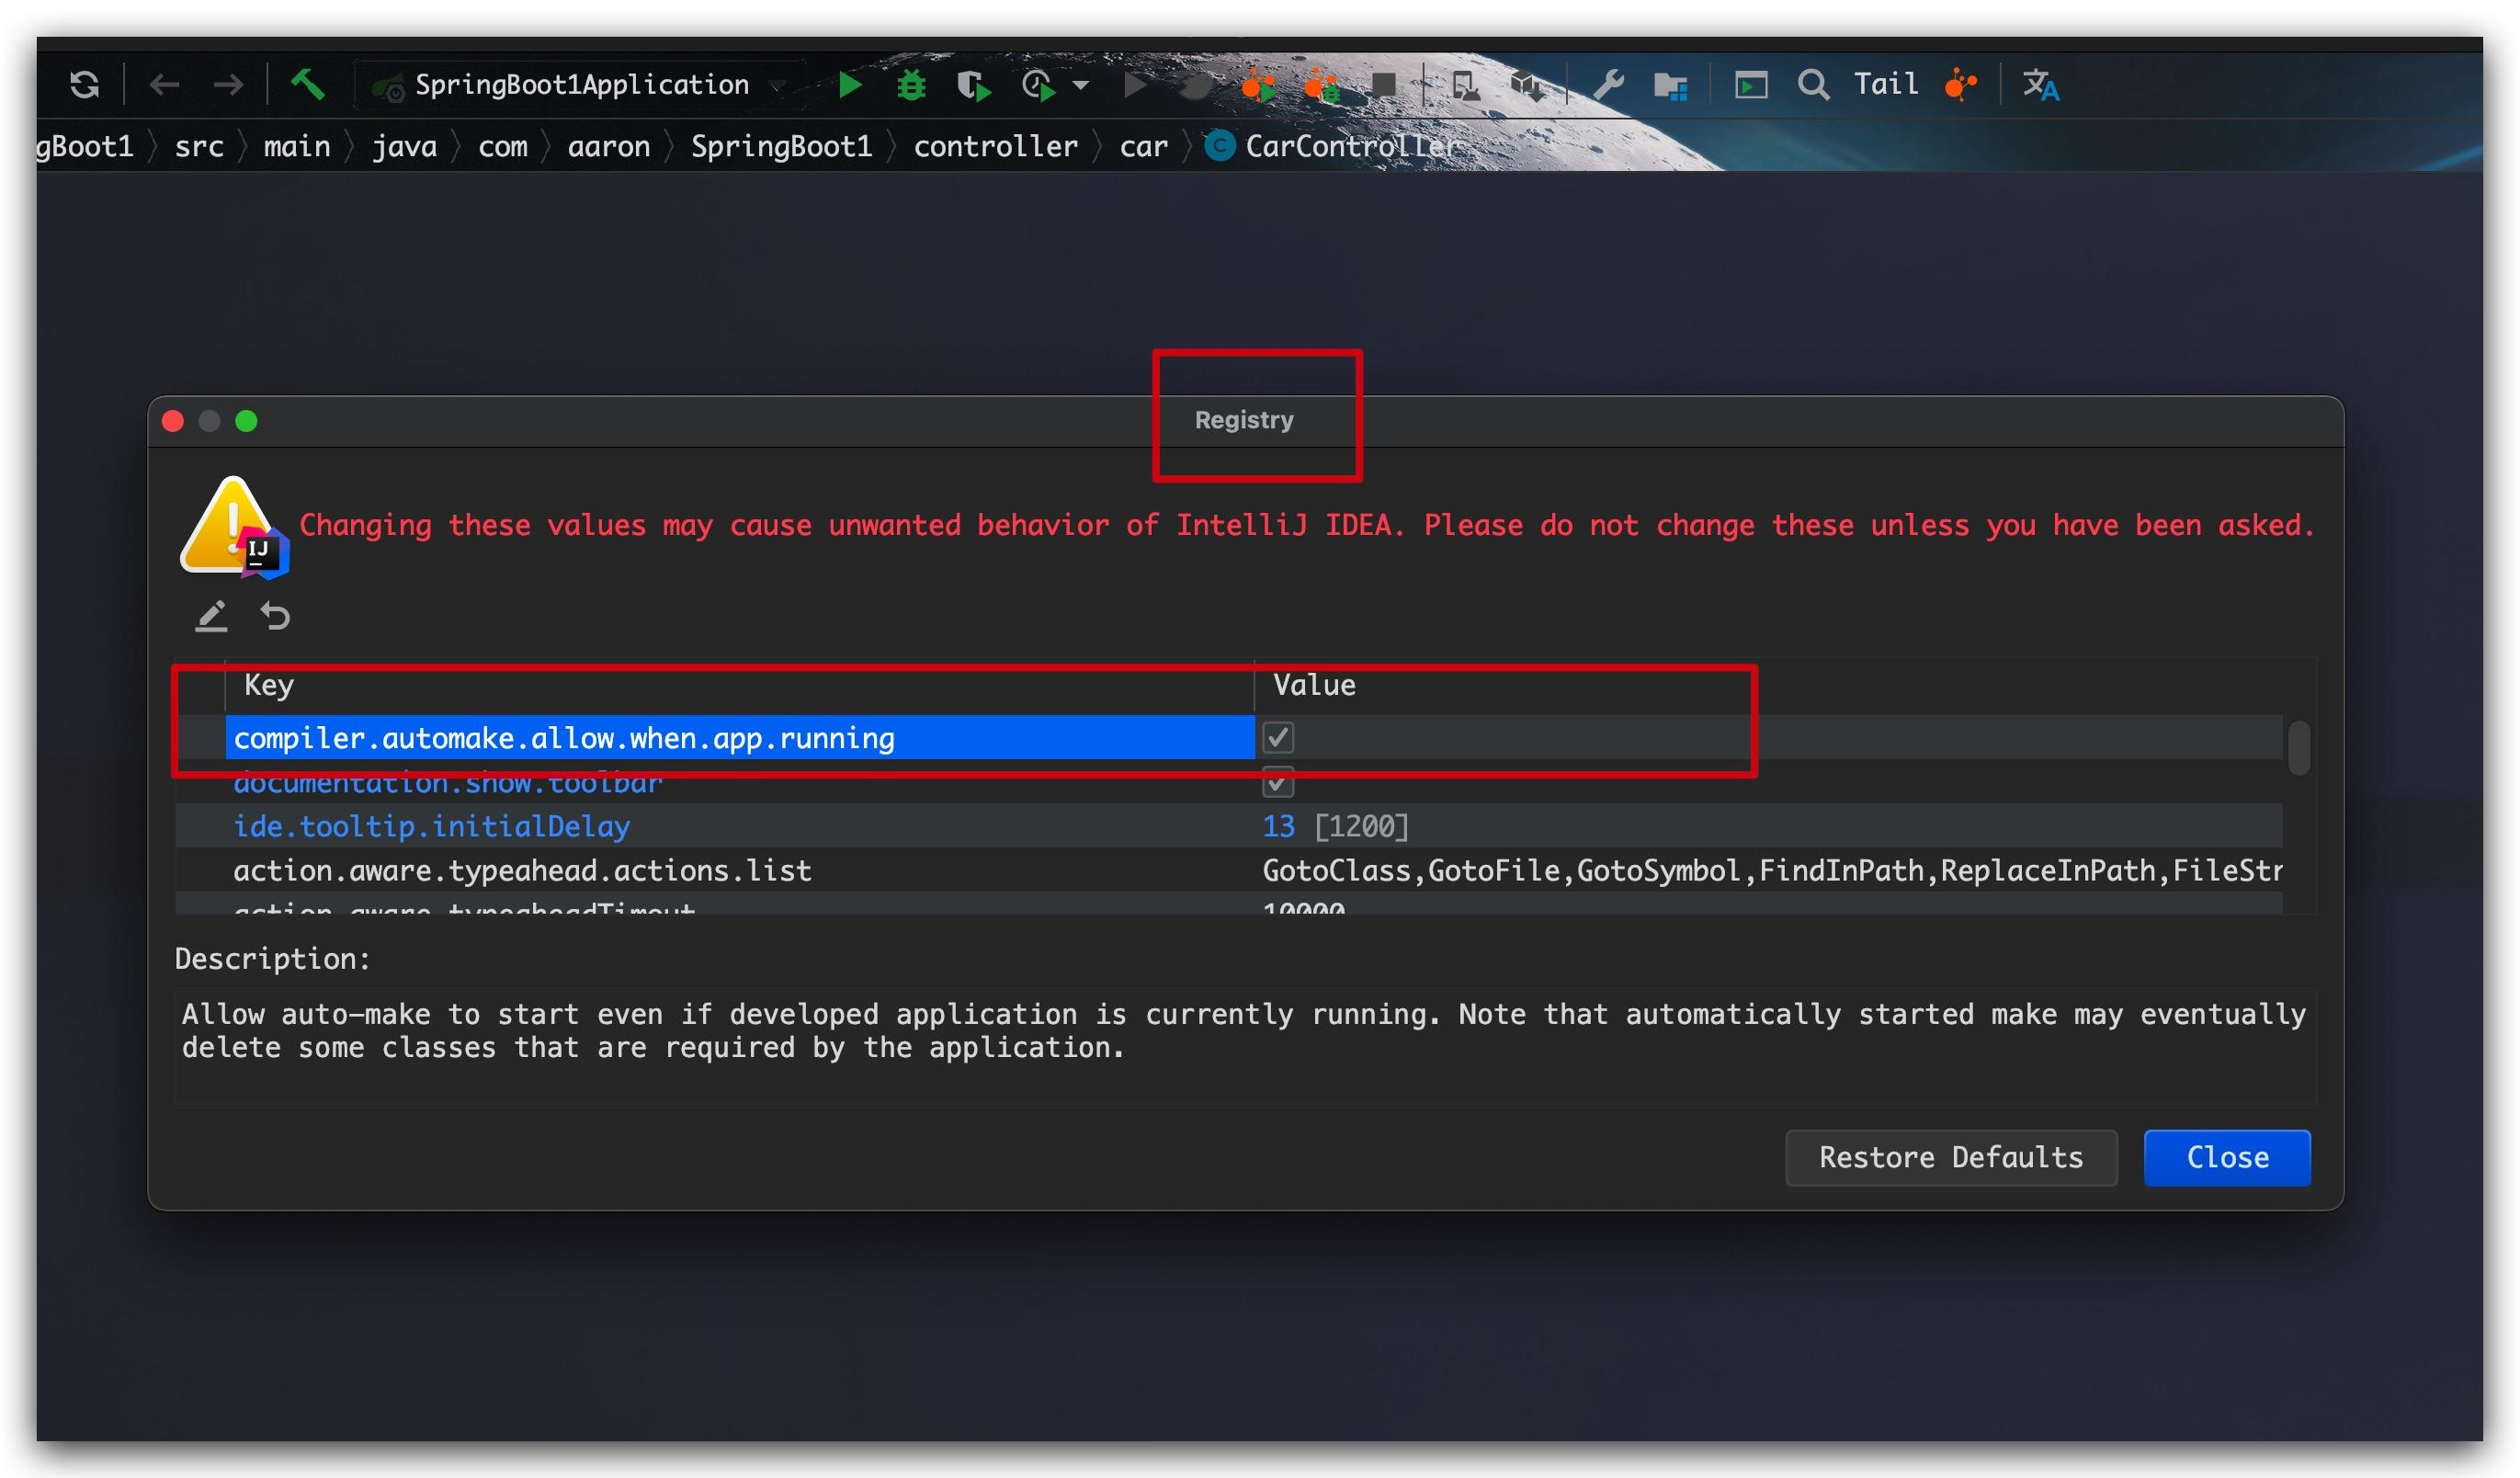Click Restore Defaults button
The height and width of the screenshot is (1478, 2520).
click(1951, 1158)
